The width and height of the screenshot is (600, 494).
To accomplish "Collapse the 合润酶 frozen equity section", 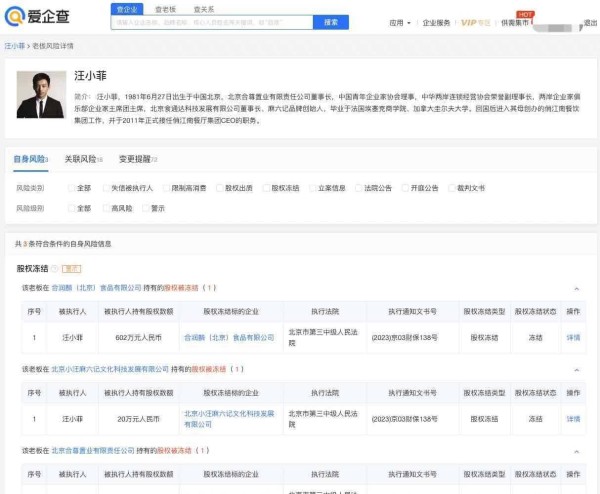I will 577,289.
